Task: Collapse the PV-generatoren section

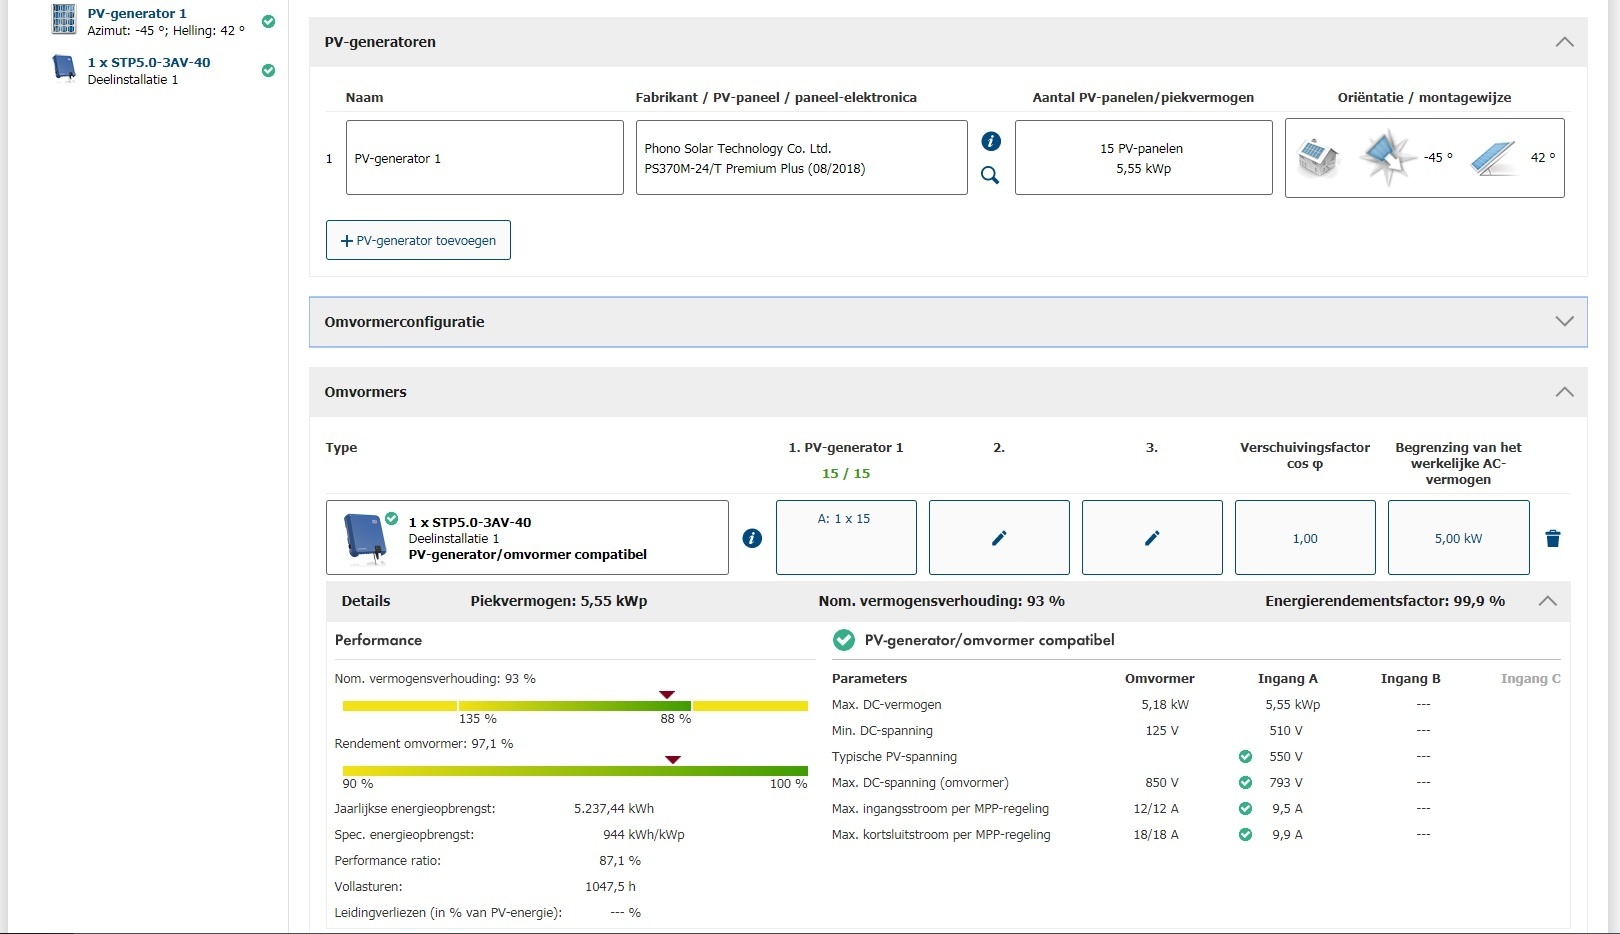Action: 1564,42
